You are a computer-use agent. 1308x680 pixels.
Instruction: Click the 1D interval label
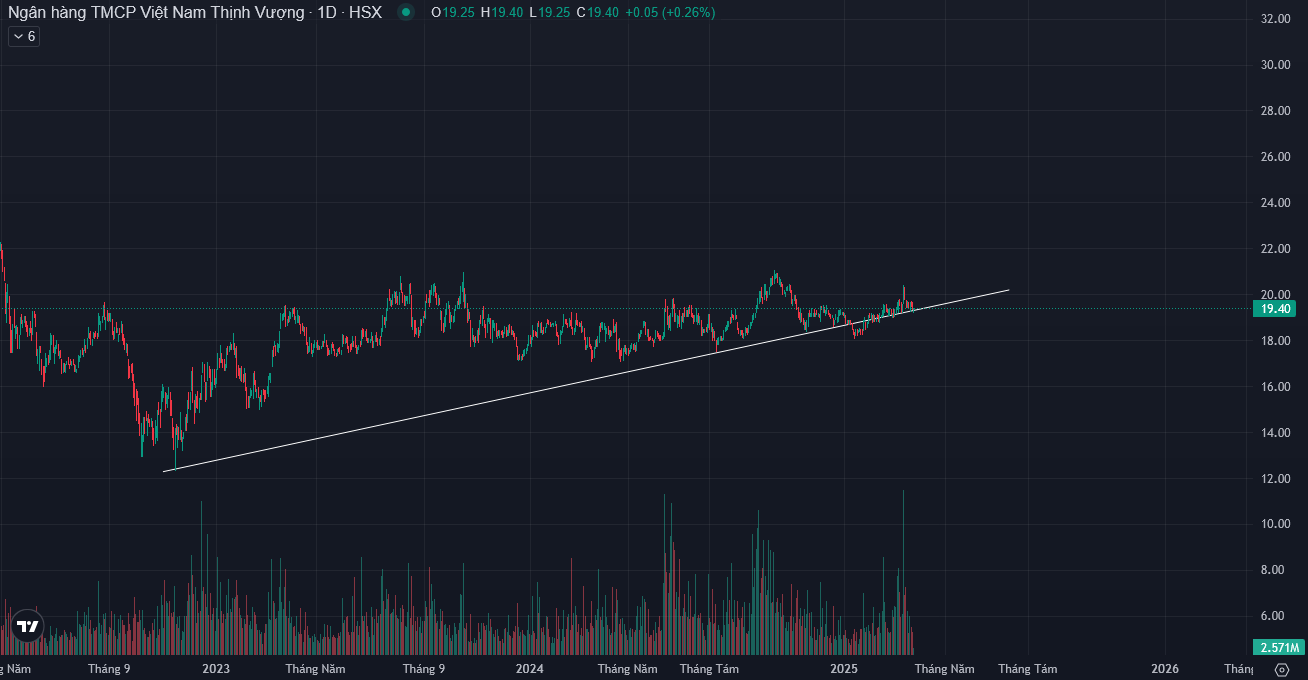click(x=326, y=12)
